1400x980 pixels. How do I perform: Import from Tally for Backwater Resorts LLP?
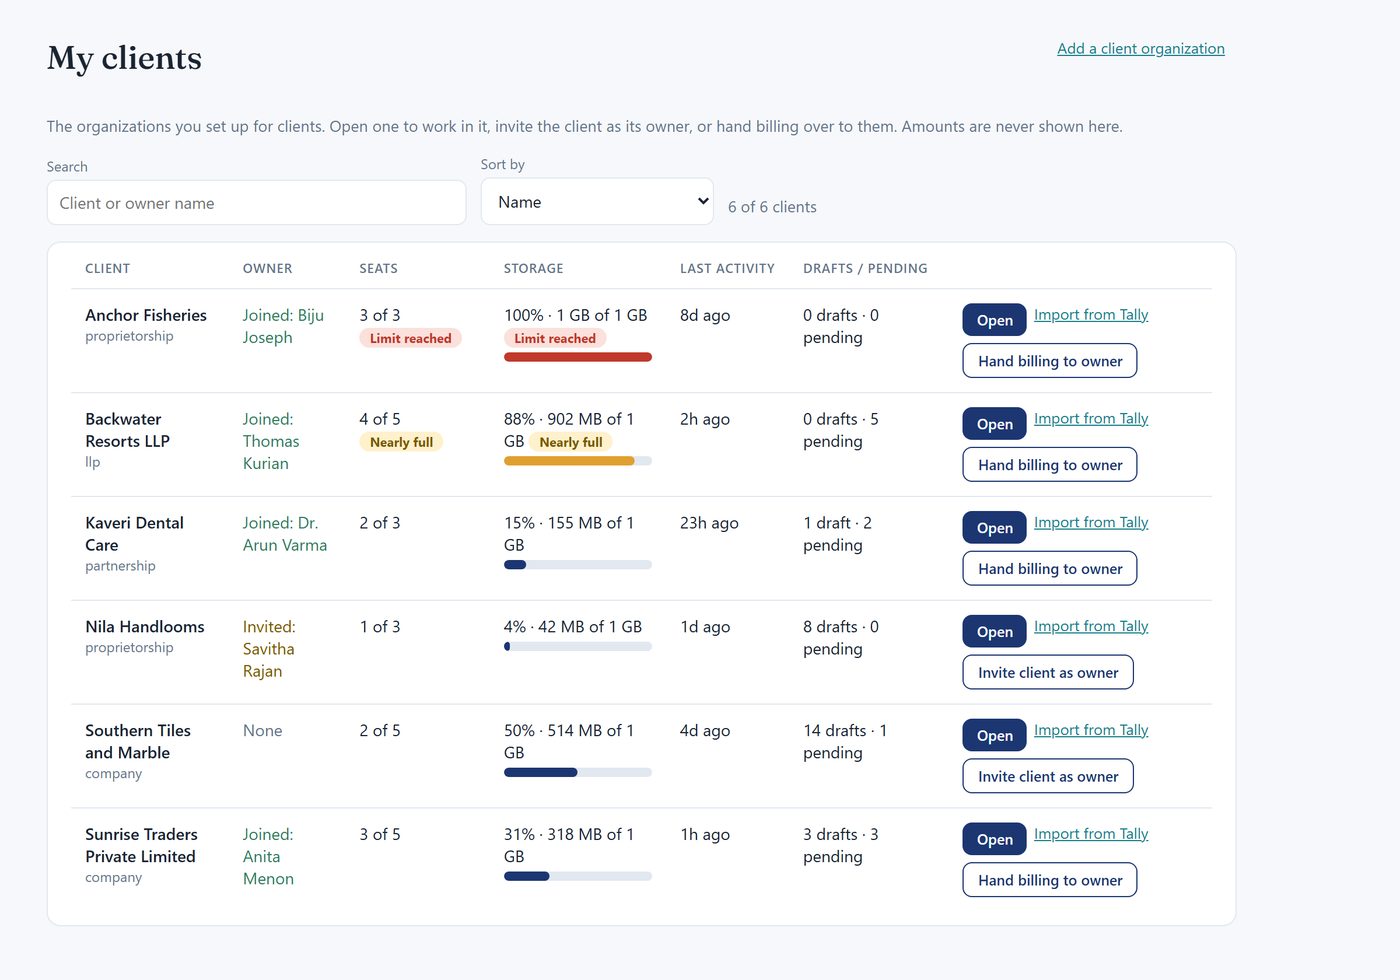[x=1091, y=419]
